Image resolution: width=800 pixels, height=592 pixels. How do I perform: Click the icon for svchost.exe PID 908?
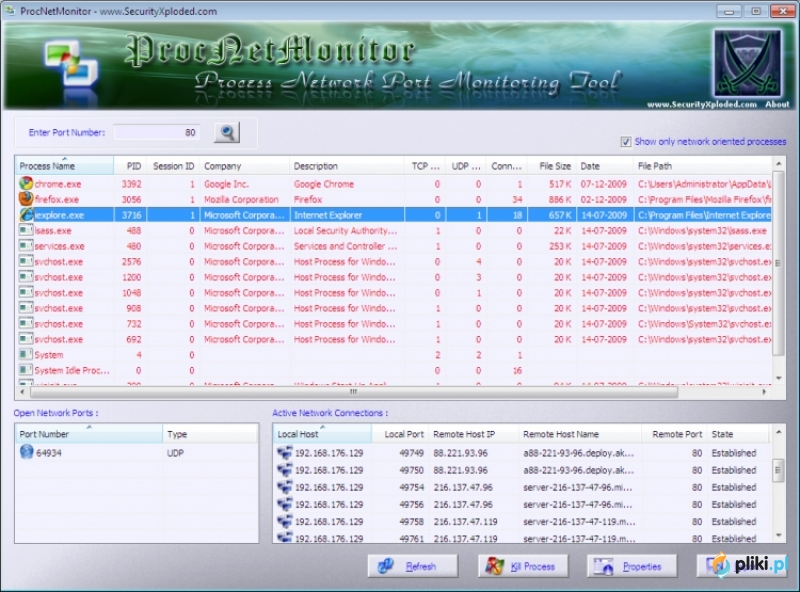[26, 308]
